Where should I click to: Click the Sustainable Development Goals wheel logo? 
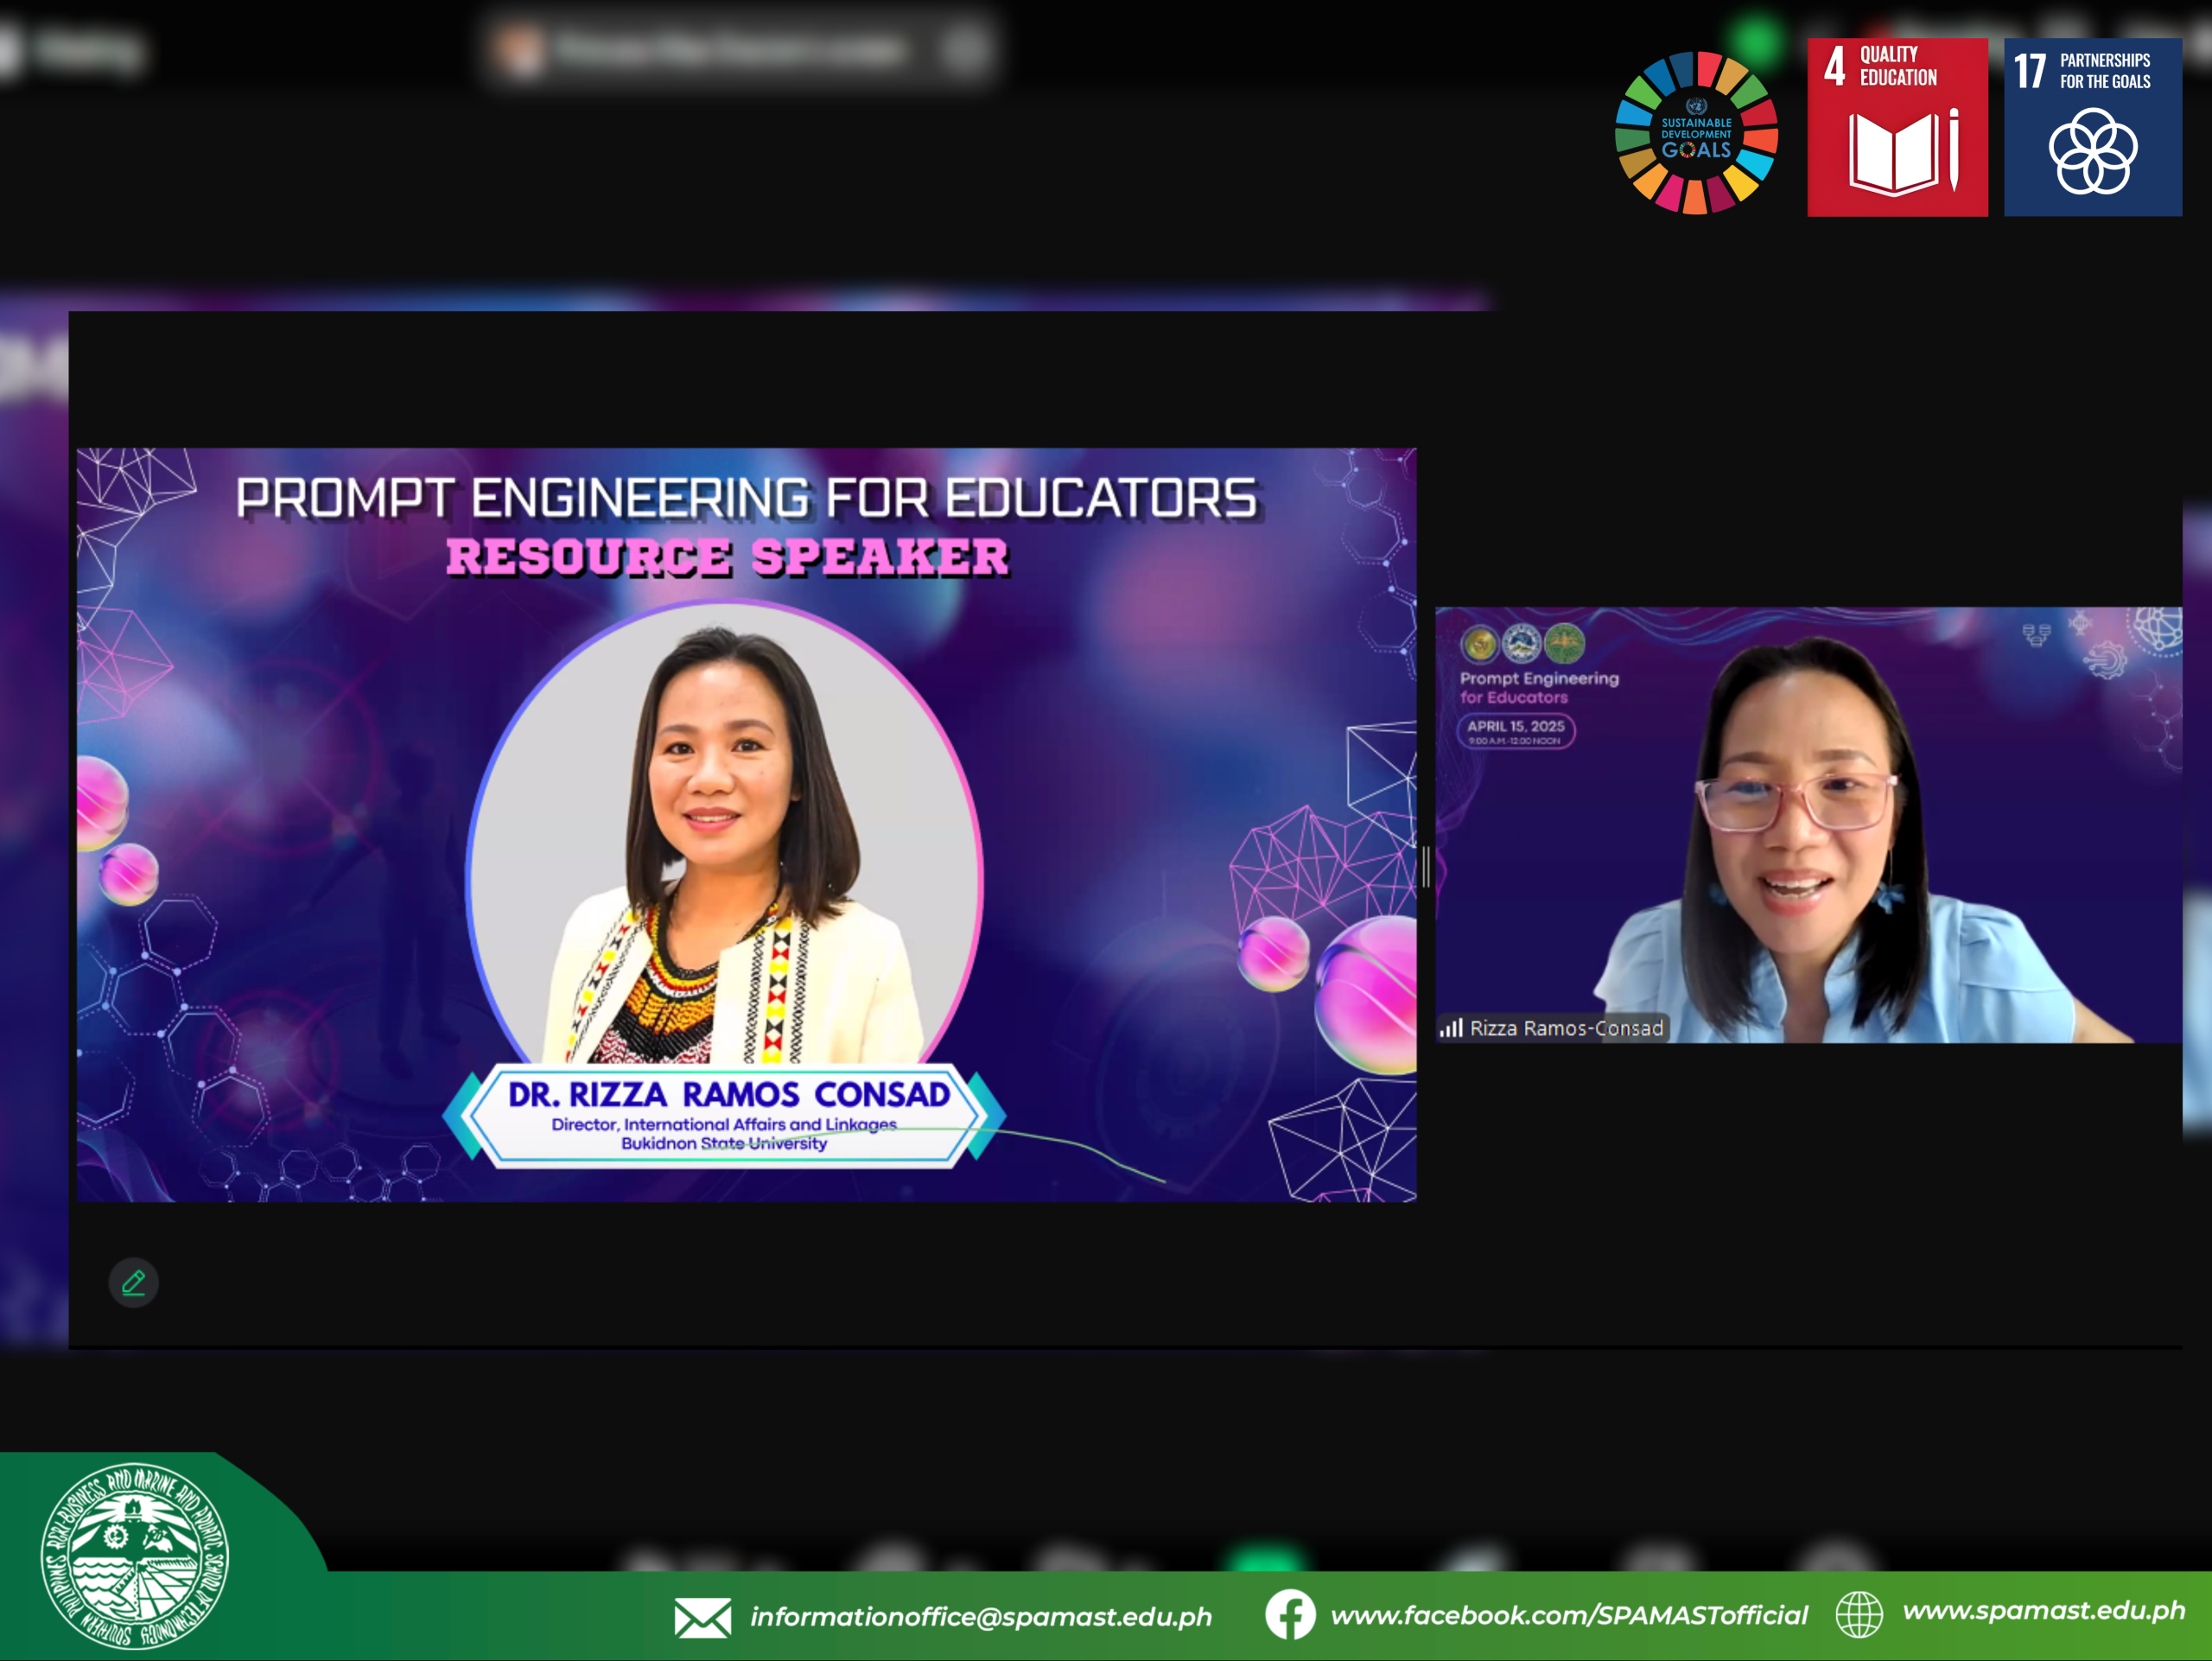(1696, 133)
